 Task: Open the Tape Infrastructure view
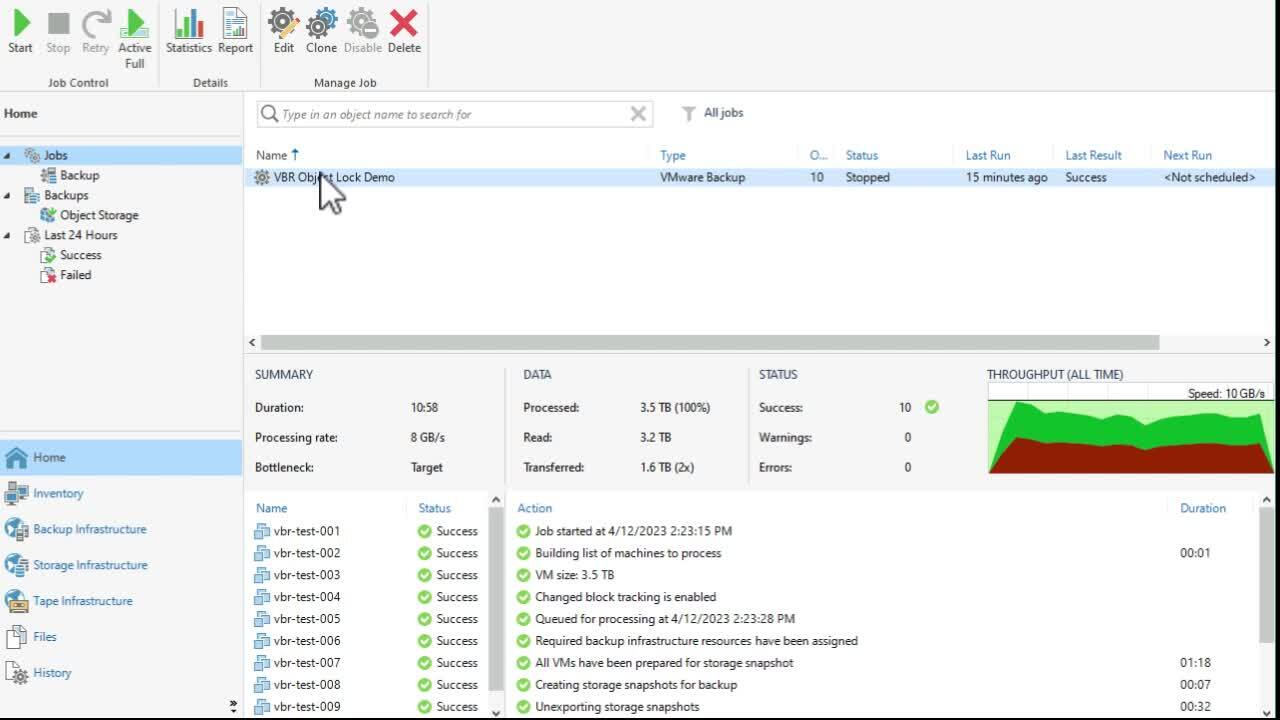point(82,600)
